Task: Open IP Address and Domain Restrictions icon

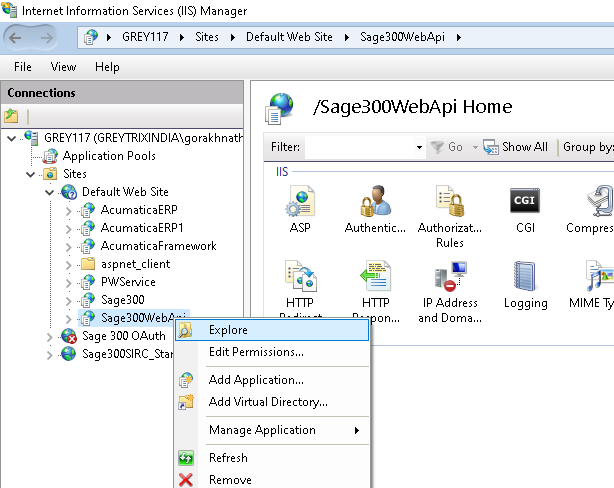Action: click(450, 275)
